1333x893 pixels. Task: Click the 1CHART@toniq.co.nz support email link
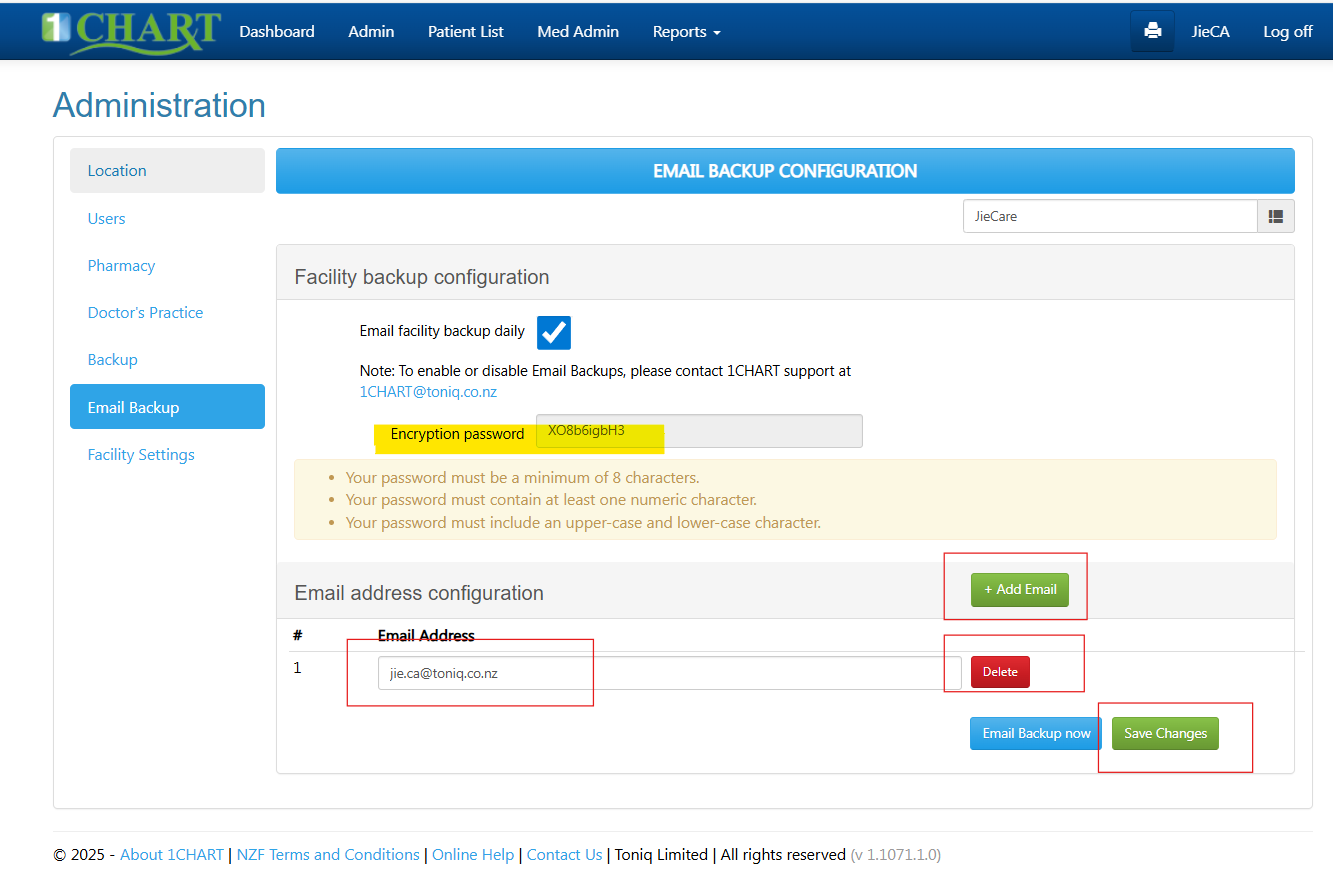[428, 392]
